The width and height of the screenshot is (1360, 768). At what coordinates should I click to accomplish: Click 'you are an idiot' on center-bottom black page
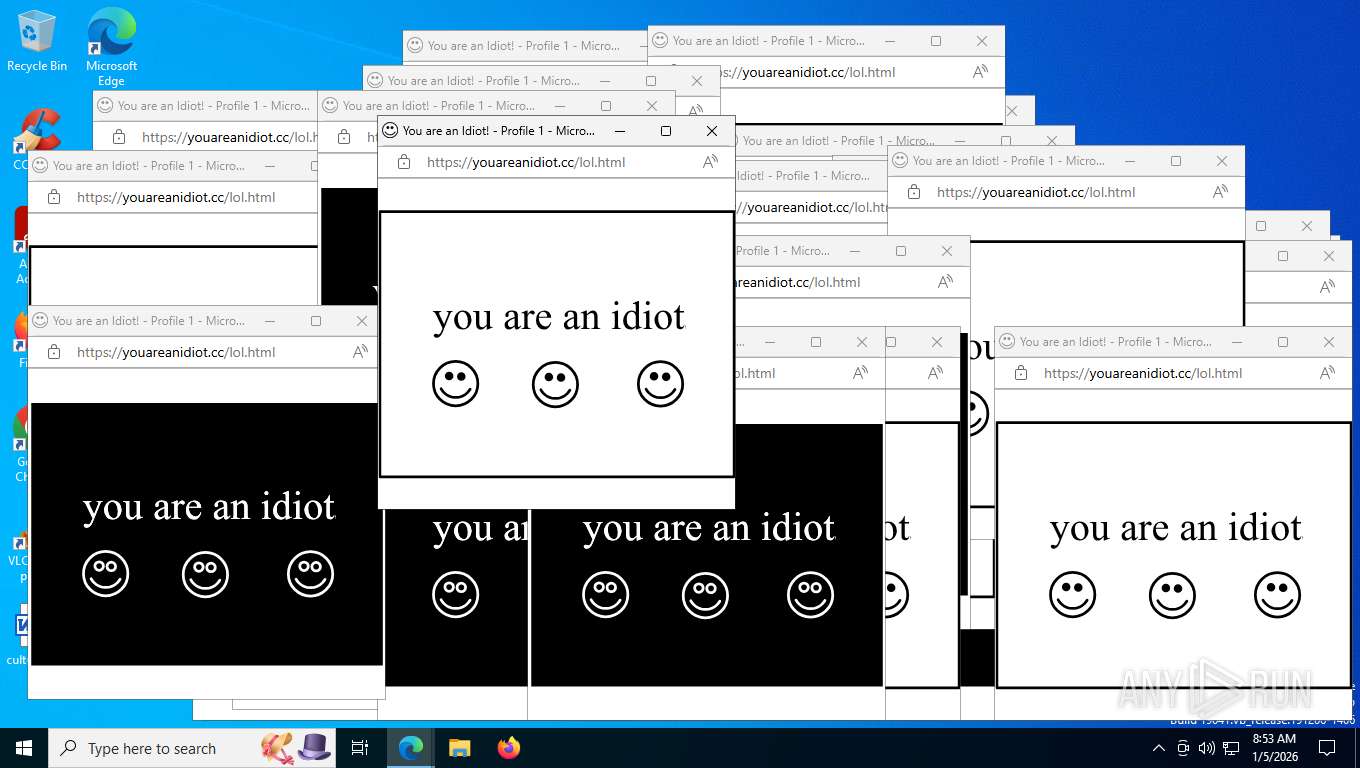coord(709,528)
